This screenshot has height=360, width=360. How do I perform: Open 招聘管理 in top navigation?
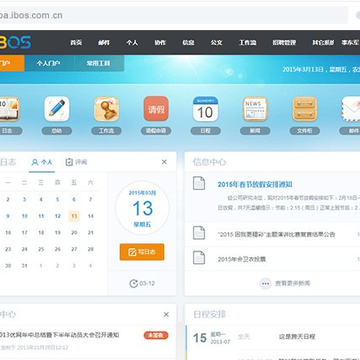pyautogui.click(x=284, y=43)
